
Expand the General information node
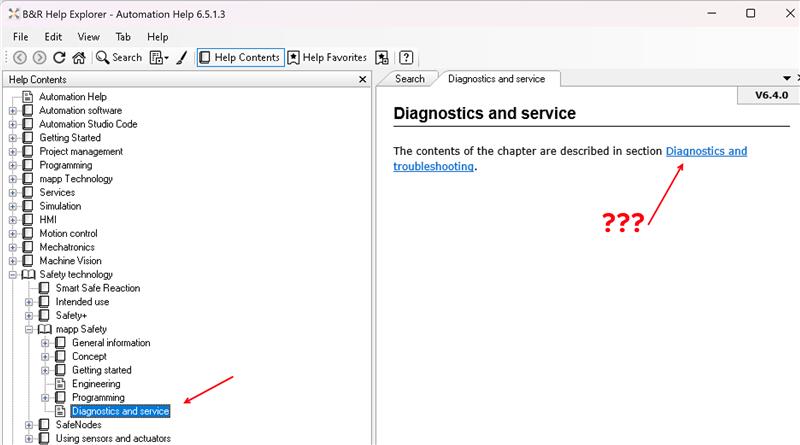point(45,343)
